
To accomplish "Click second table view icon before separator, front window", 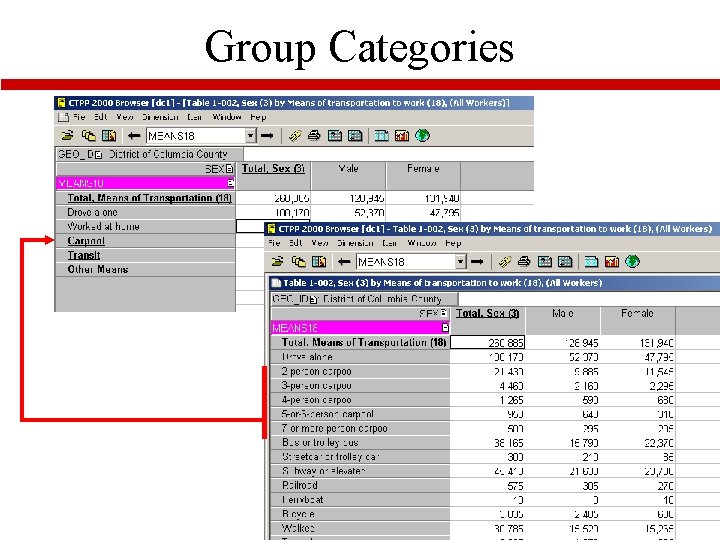I will (565, 262).
